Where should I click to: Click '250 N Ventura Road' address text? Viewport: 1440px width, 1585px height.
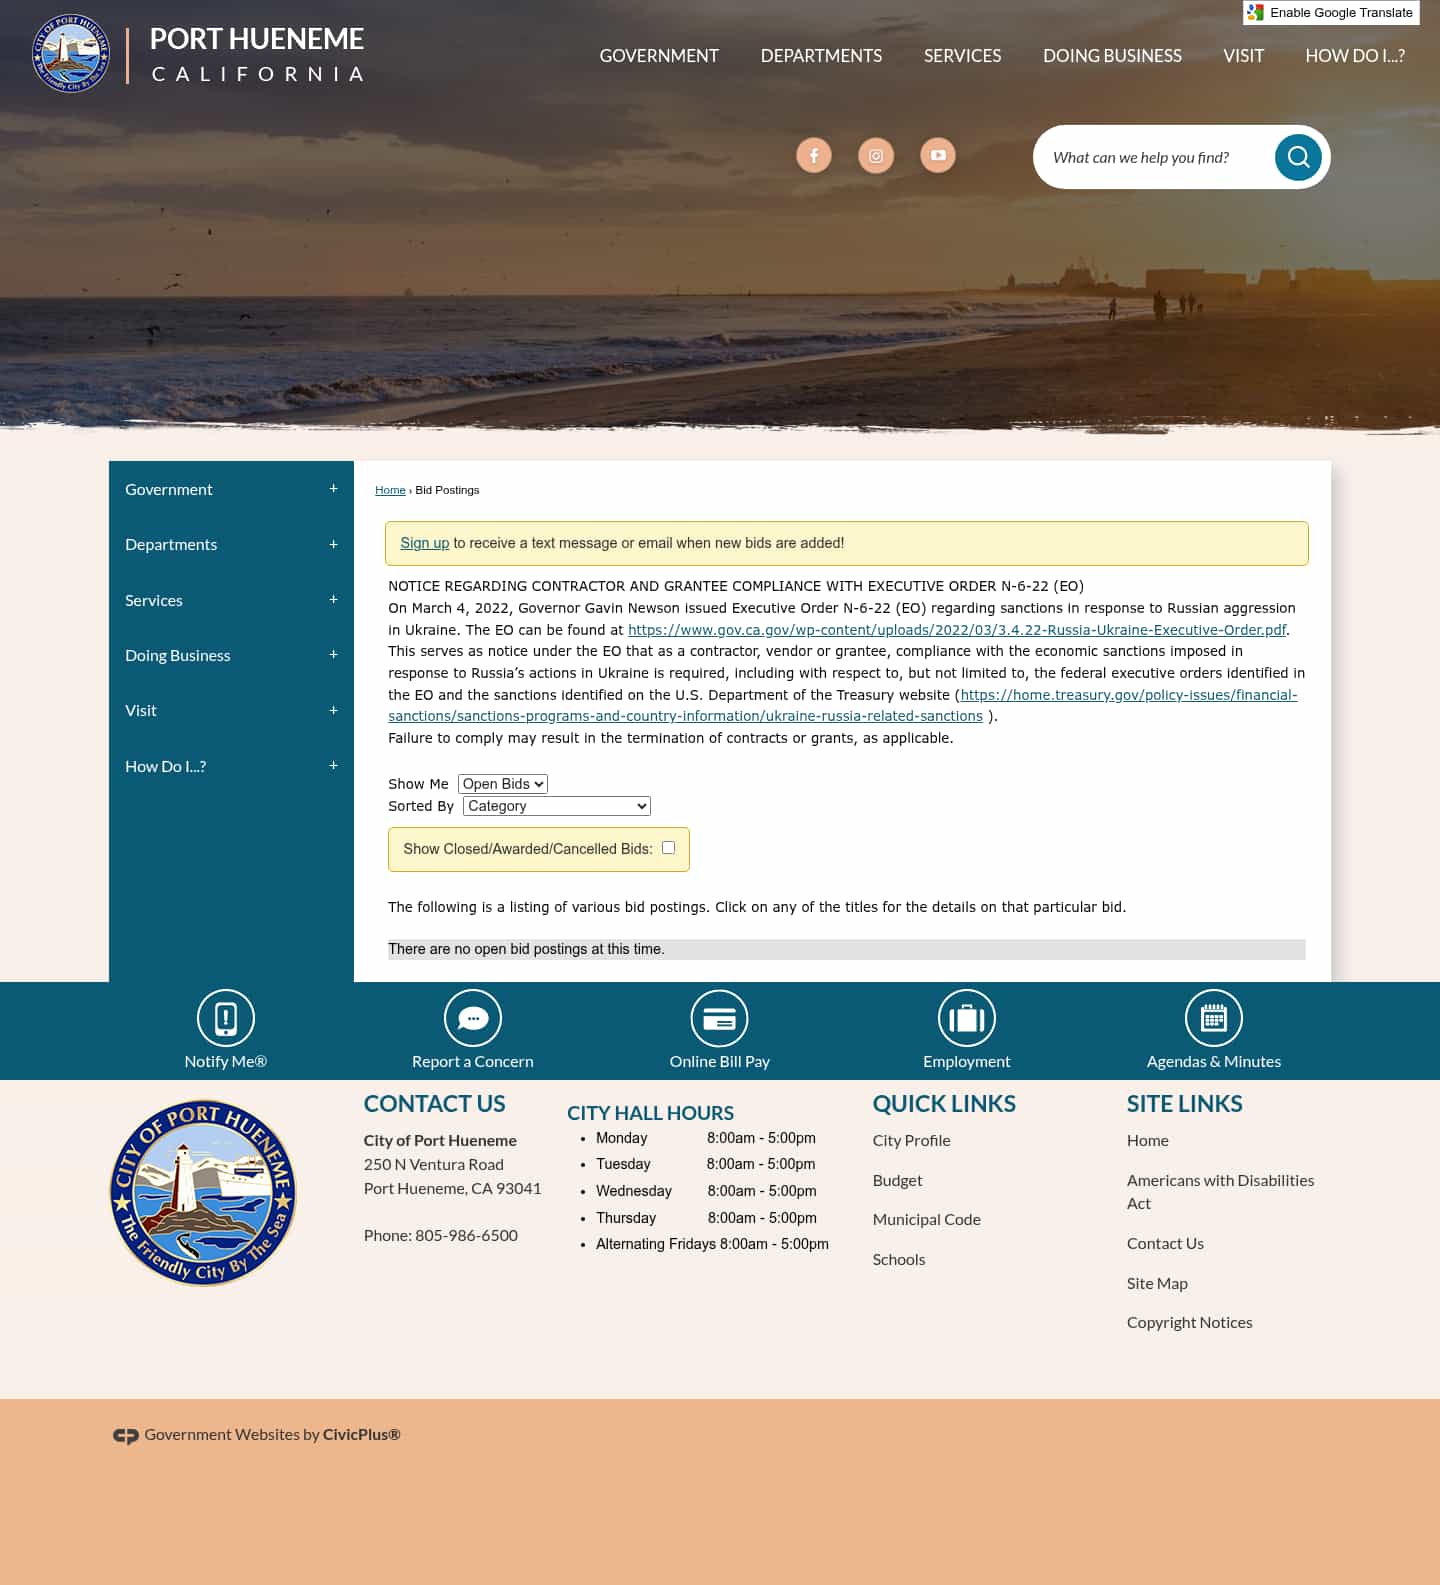click(x=434, y=1164)
